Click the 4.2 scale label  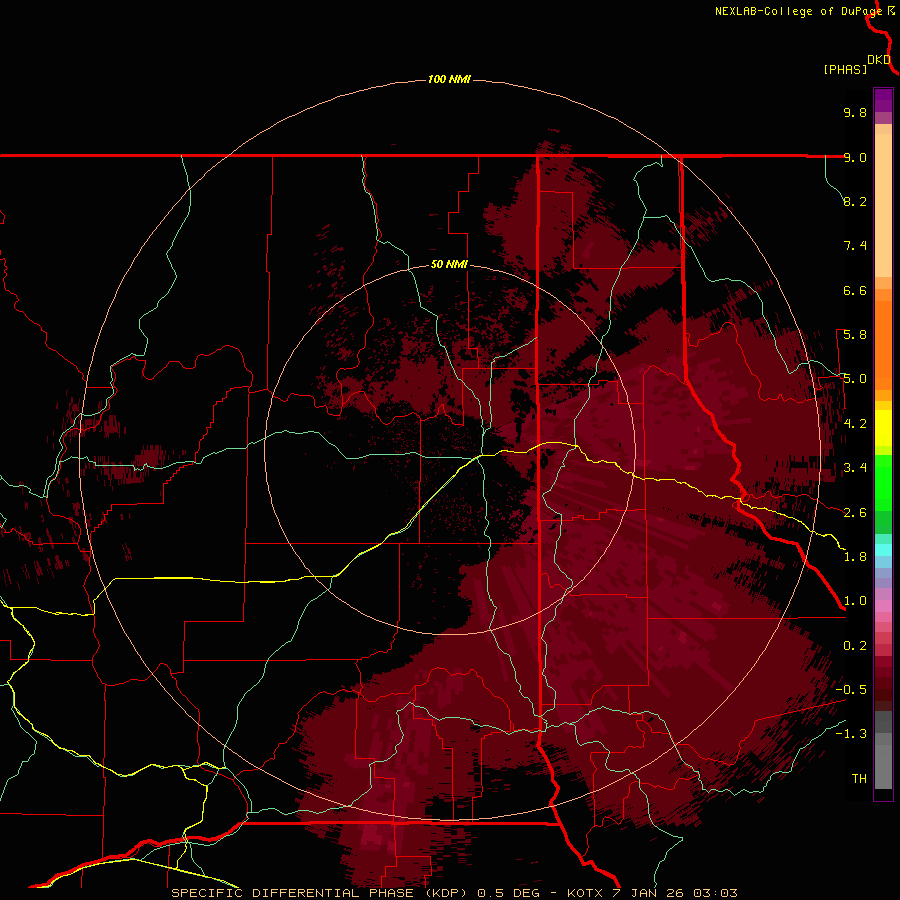click(855, 424)
